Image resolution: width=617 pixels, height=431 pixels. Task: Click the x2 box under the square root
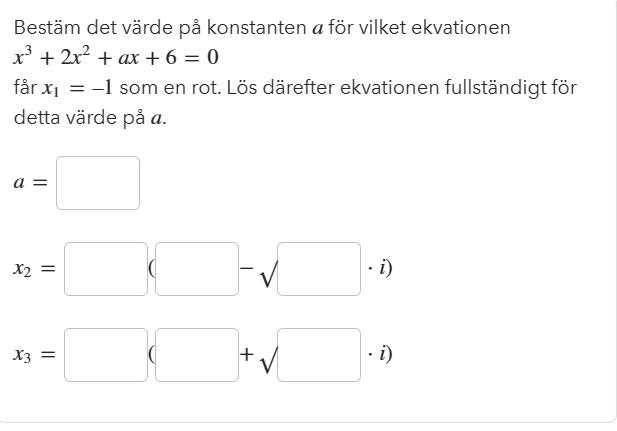pyautogui.click(x=319, y=269)
